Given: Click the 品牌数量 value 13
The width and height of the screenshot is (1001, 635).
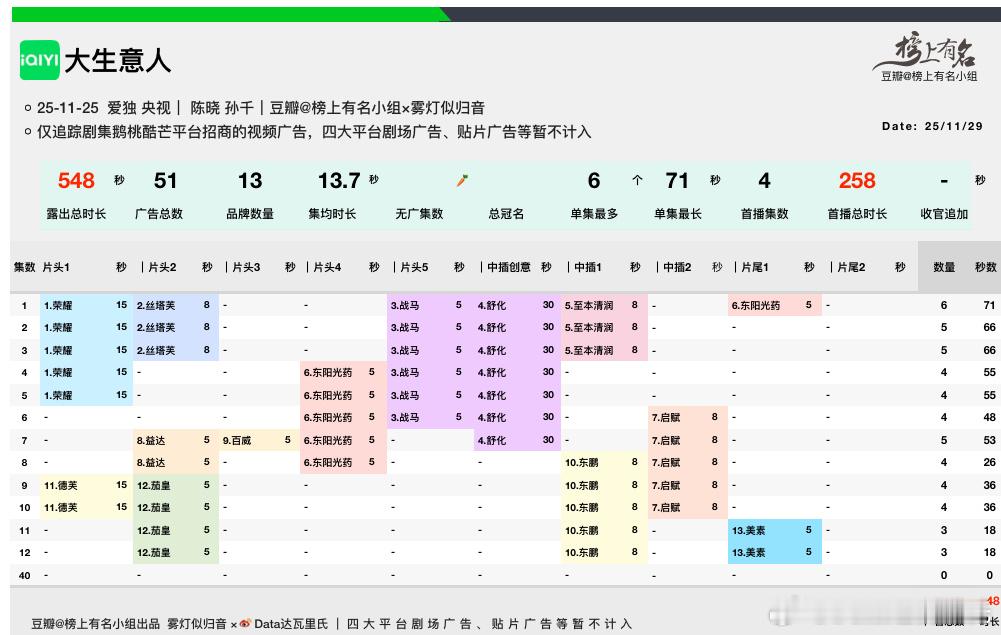Looking at the screenshot, I should pyautogui.click(x=250, y=181).
